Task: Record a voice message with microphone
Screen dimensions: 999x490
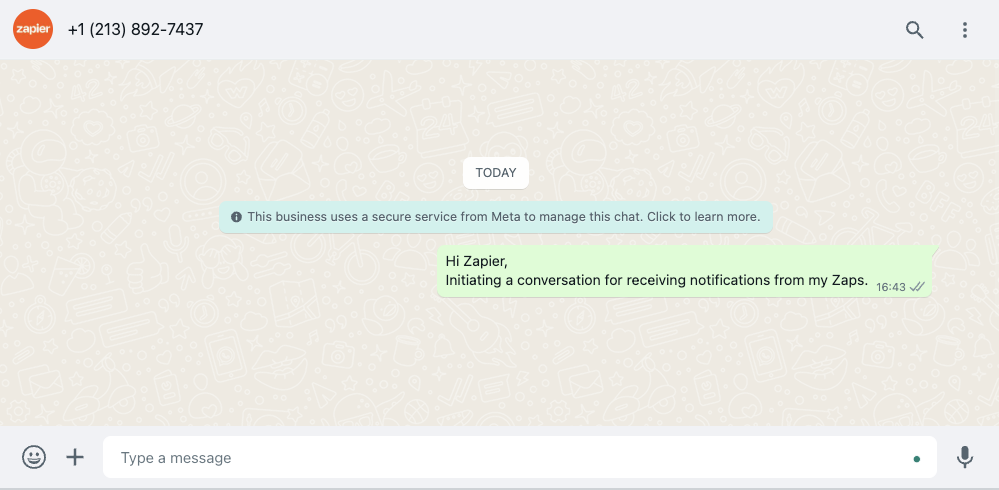Action: [965, 457]
